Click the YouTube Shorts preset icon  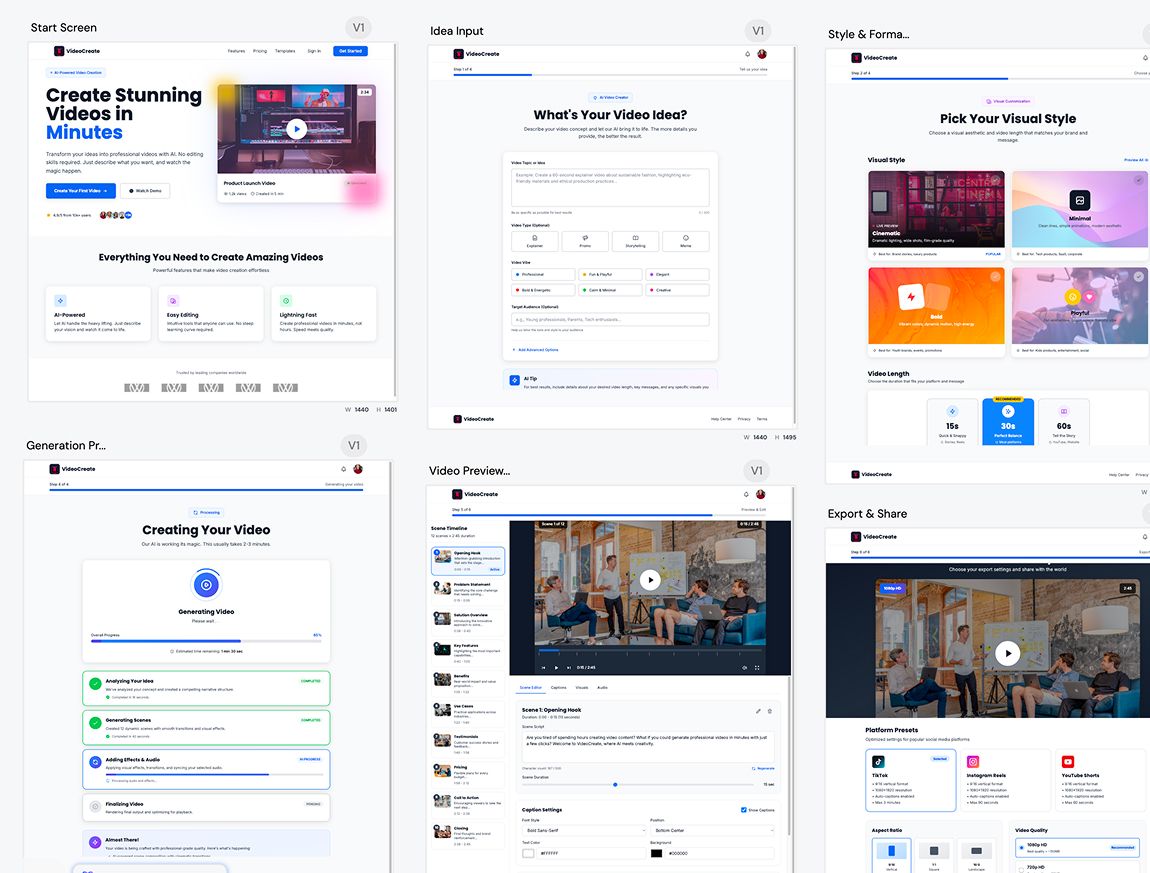[1068, 762]
